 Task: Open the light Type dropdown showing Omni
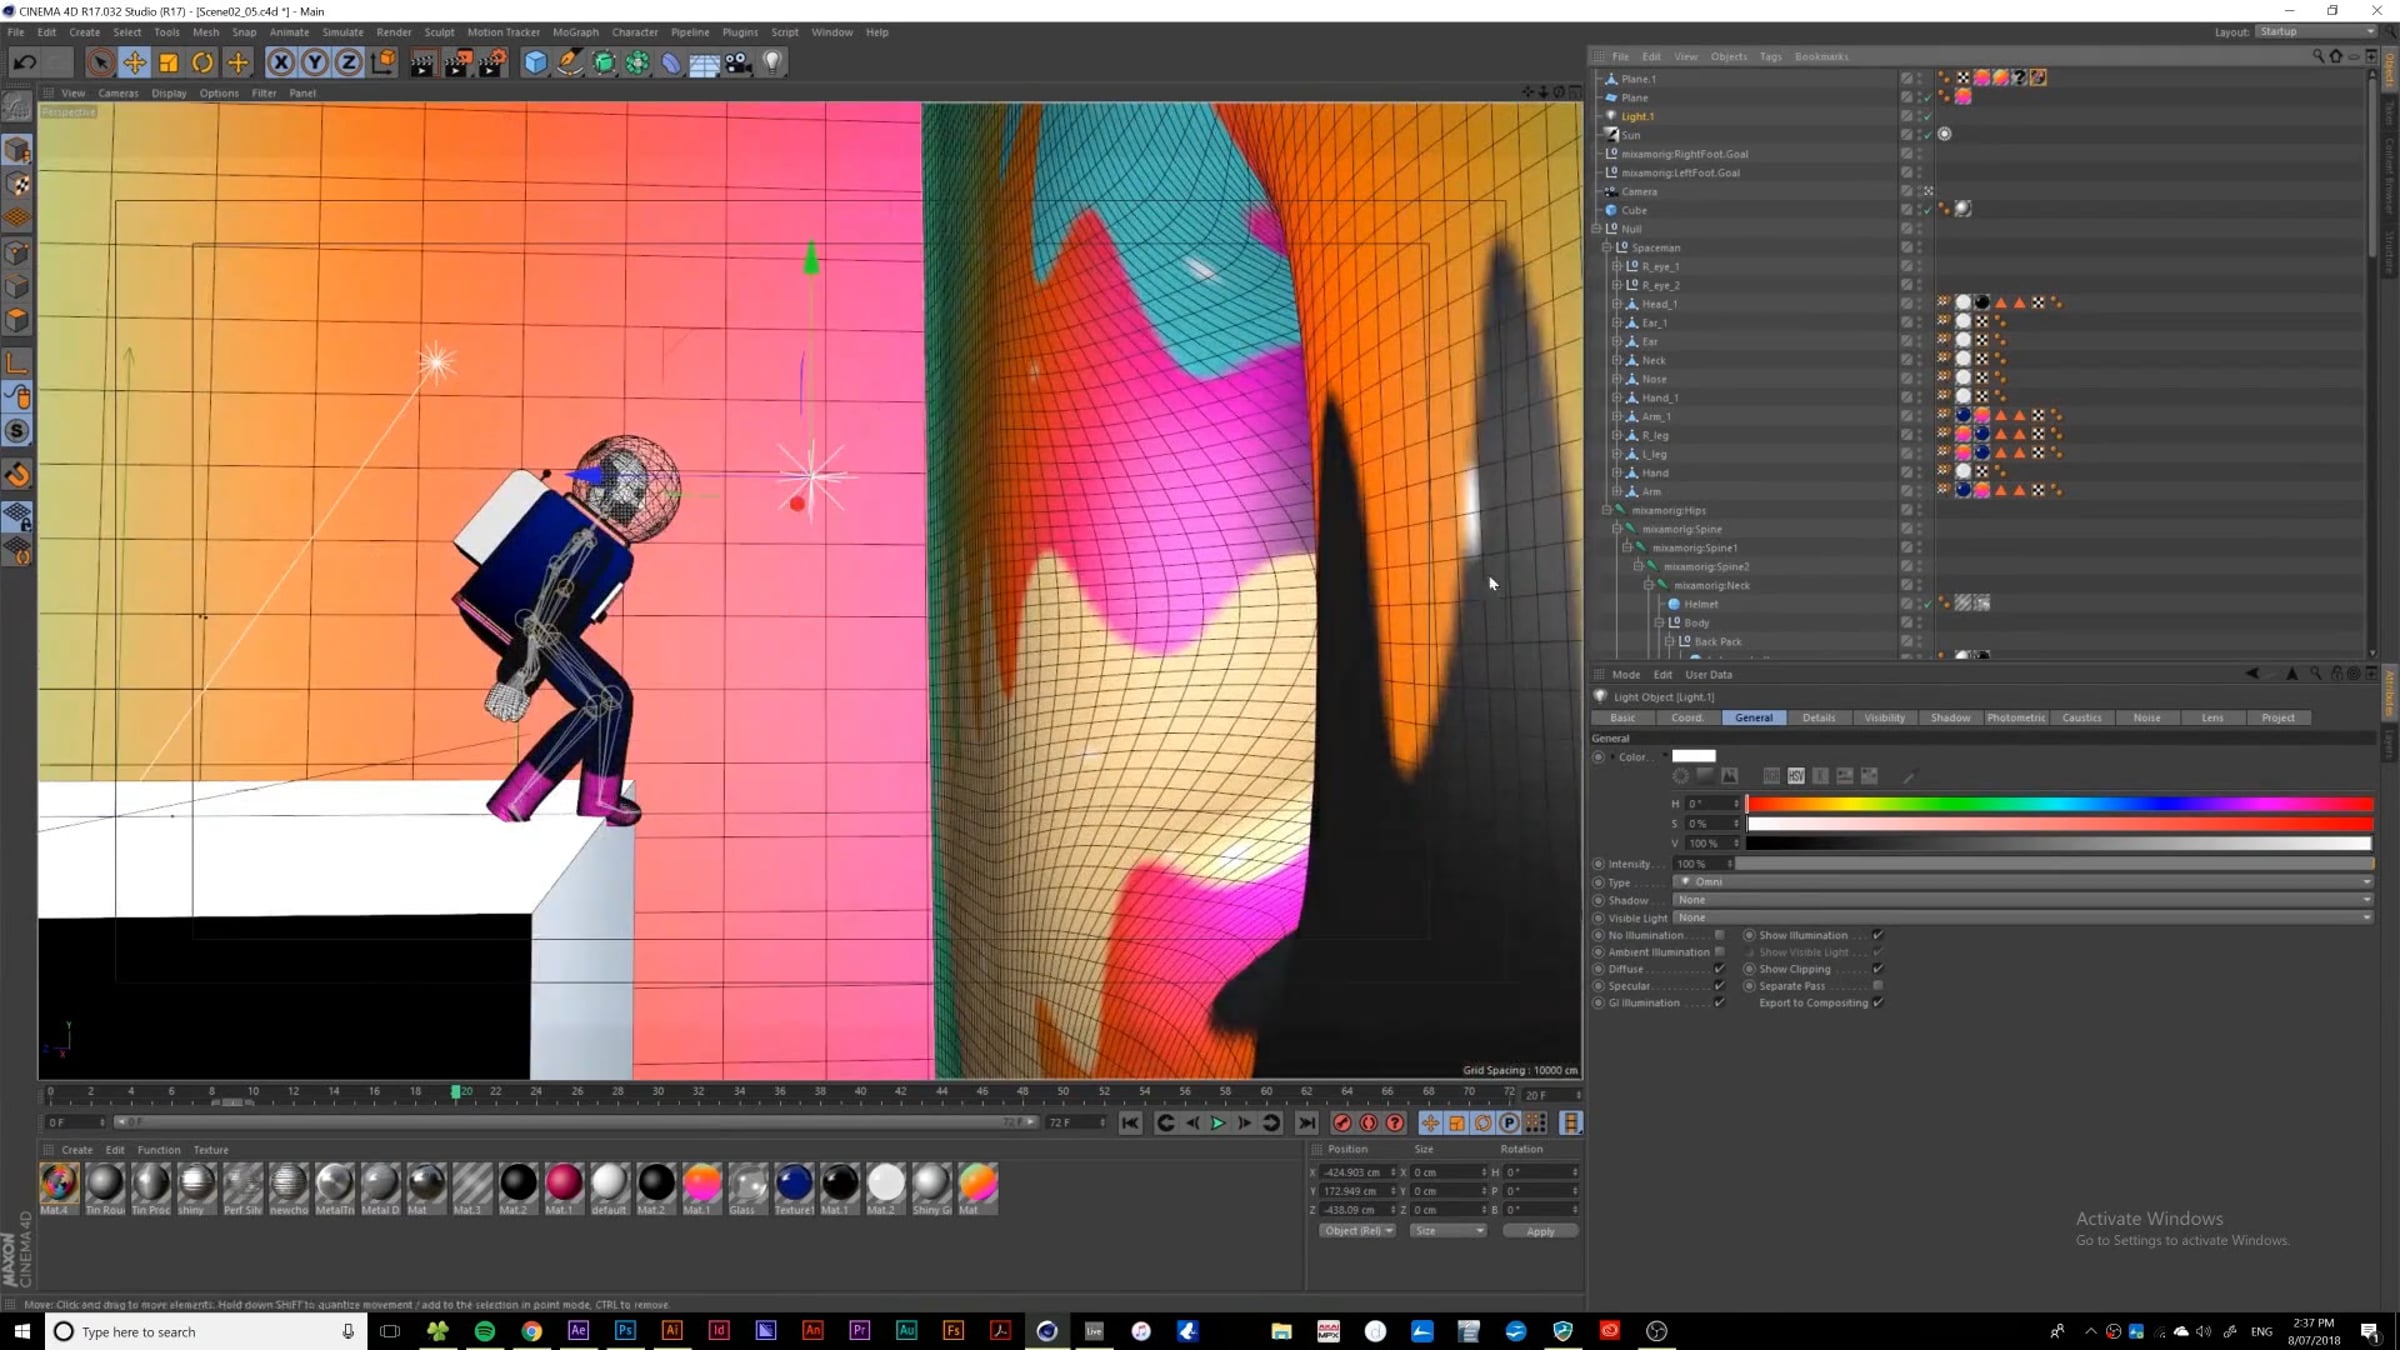[x=2023, y=882]
